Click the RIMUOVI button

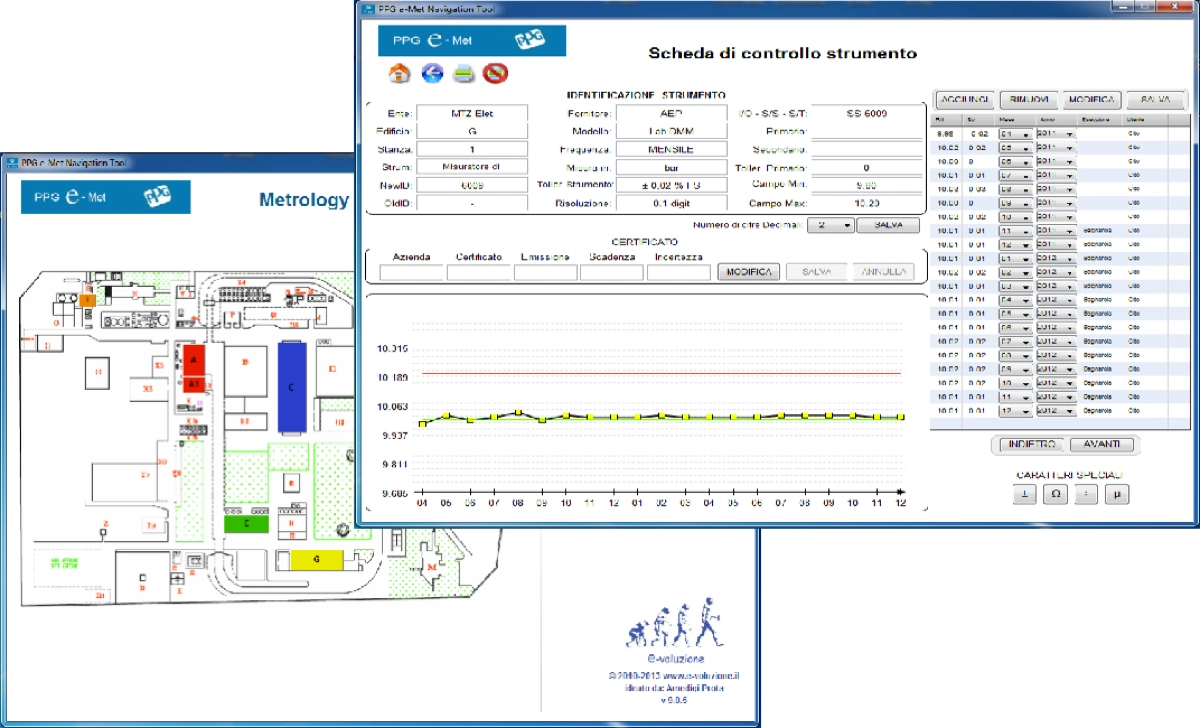[1028, 100]
